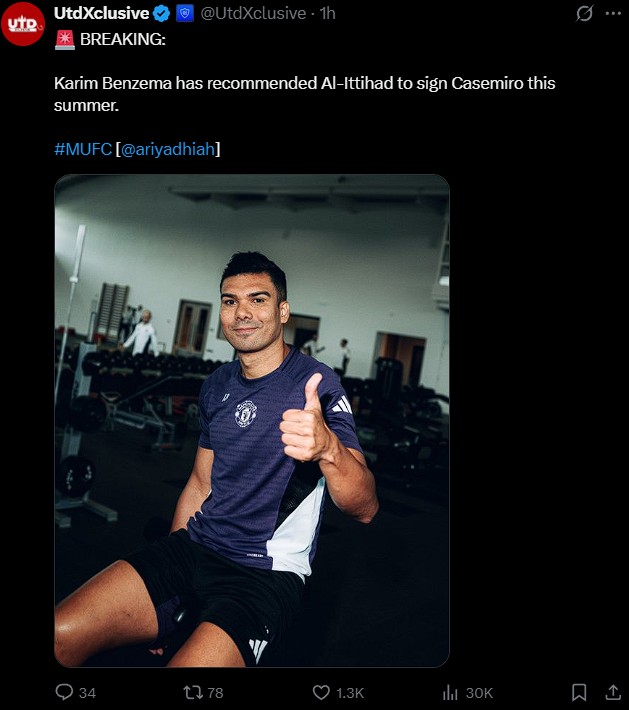629x710 pixels.
Task: Open the #MUFC hashtag link
Action: click(83, 149)
